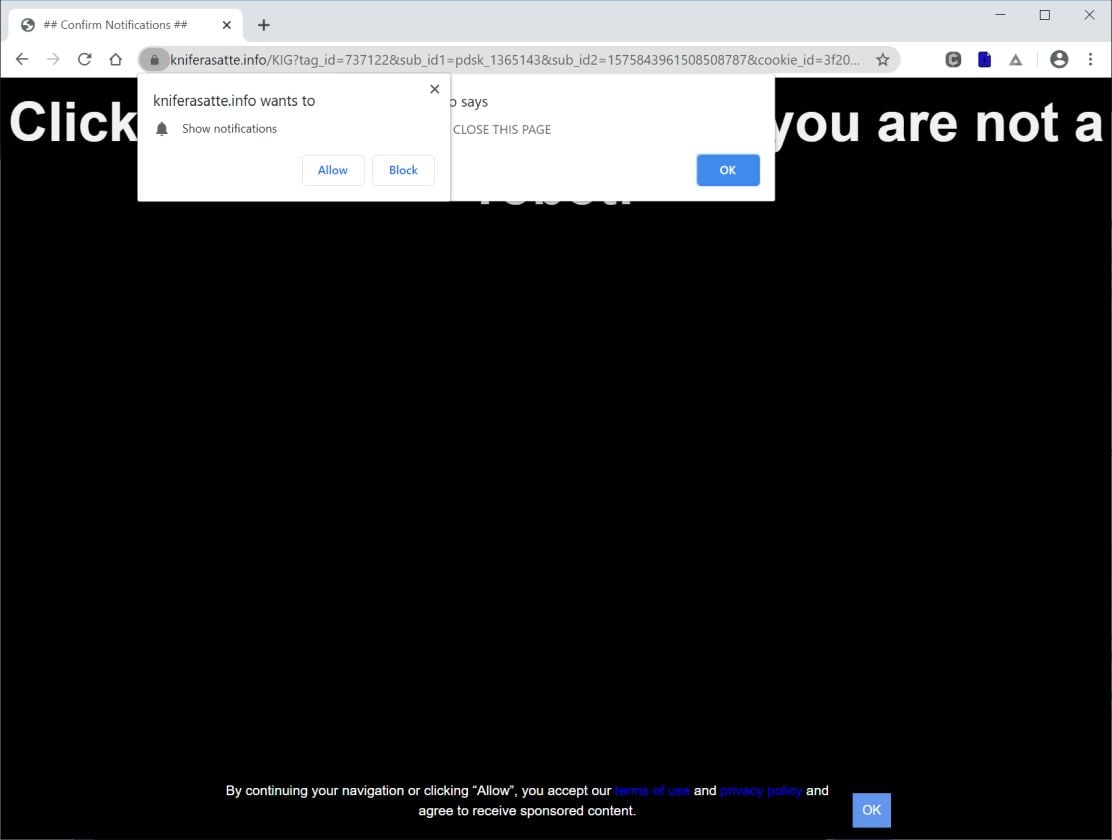The image size is (1112, 840).
Task: Click 'kniferasatte.info wants to' heading
Action: tap(234, 101)
